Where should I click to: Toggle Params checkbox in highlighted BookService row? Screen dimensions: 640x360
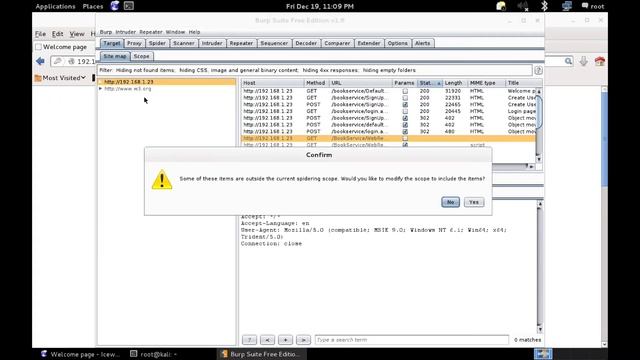tap(405, 138)
